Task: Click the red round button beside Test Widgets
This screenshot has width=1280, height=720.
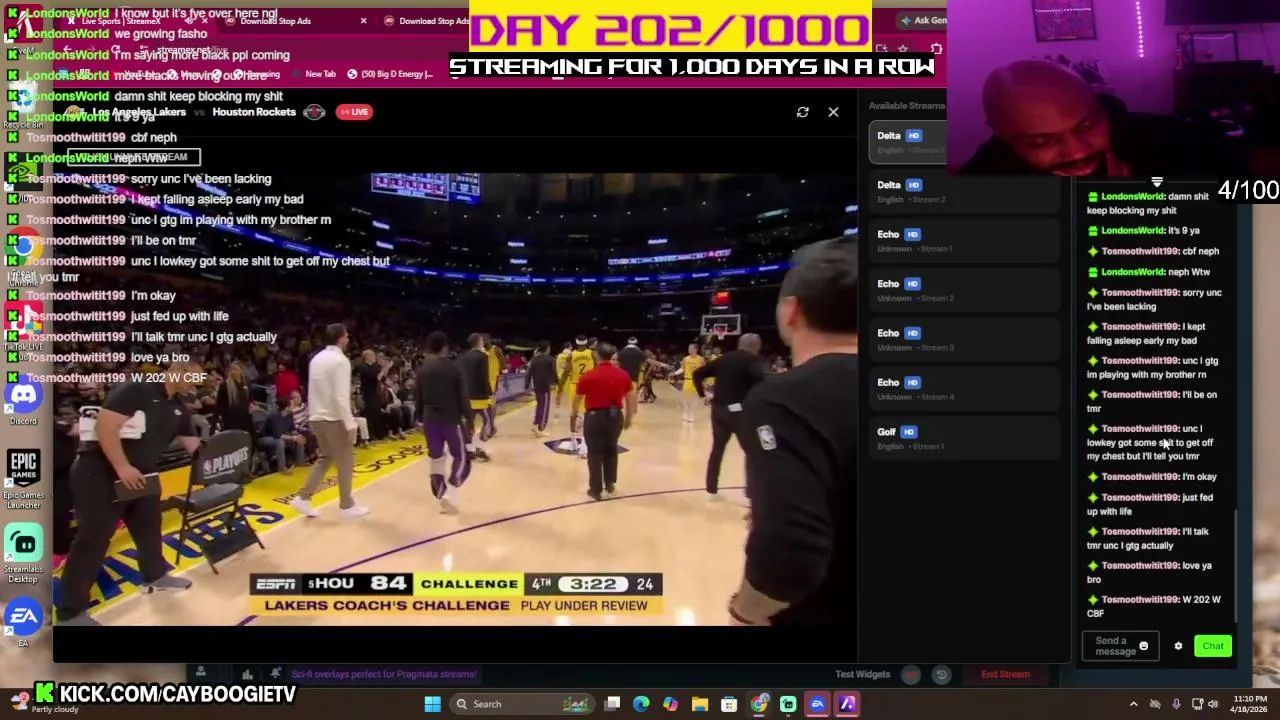Action: click(910, 675)
